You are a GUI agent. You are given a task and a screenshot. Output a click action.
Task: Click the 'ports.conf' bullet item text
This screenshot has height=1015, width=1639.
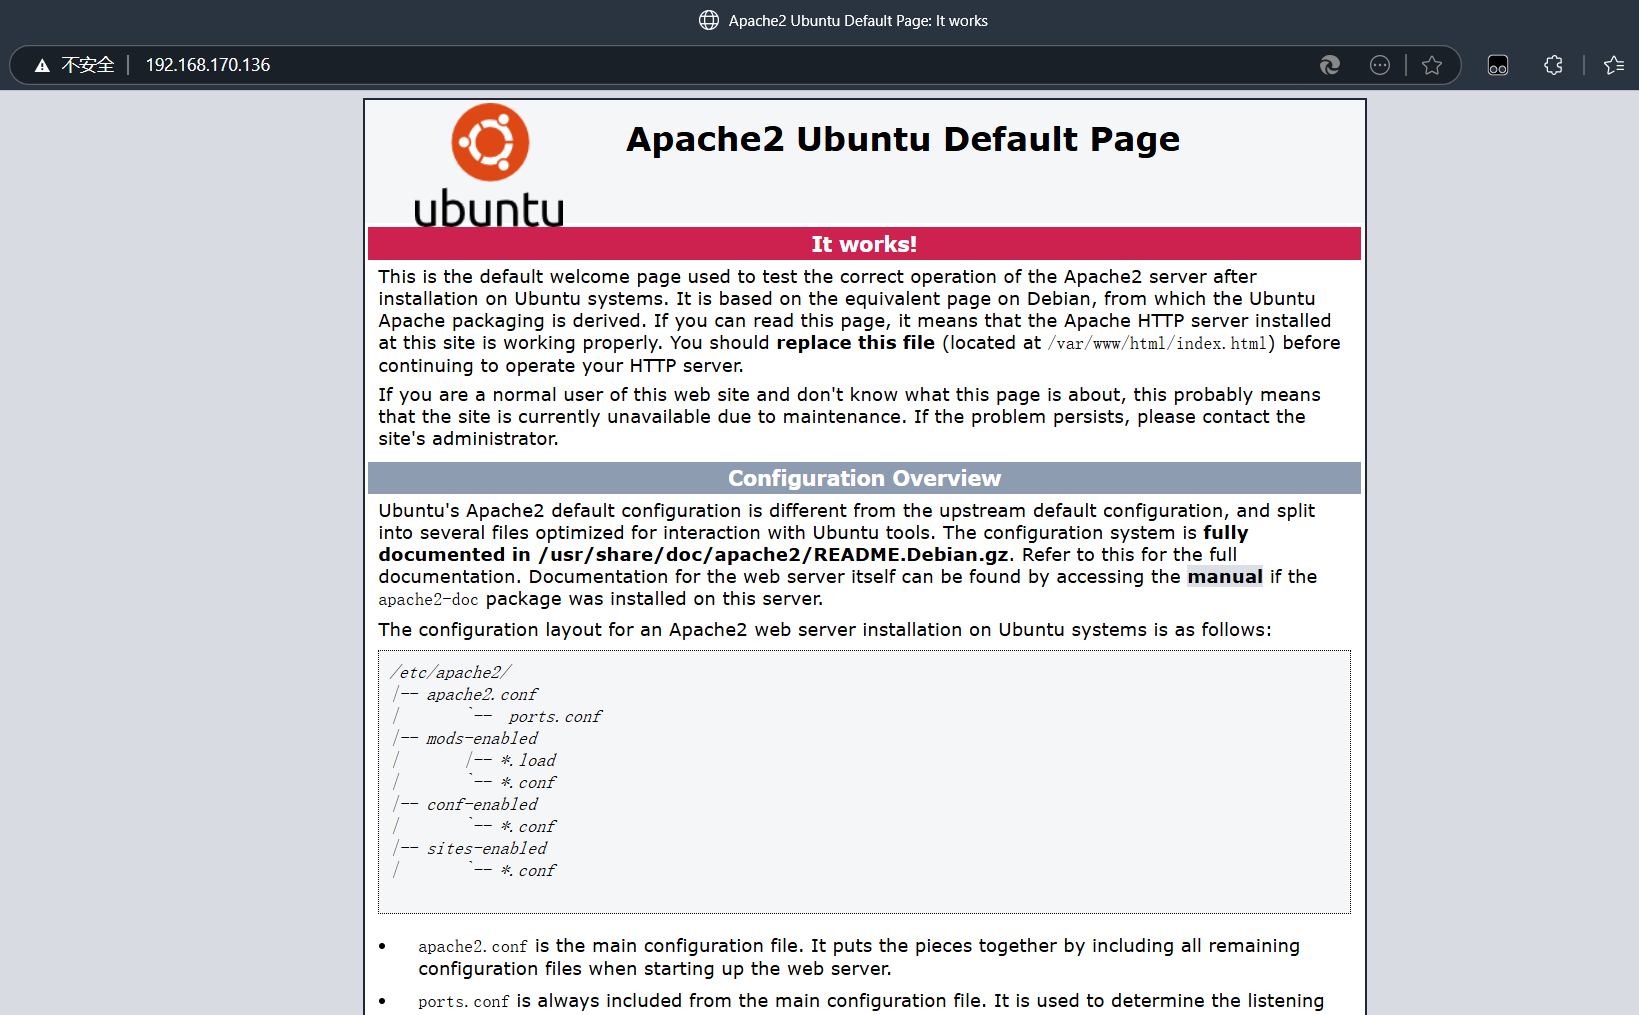464,1002
